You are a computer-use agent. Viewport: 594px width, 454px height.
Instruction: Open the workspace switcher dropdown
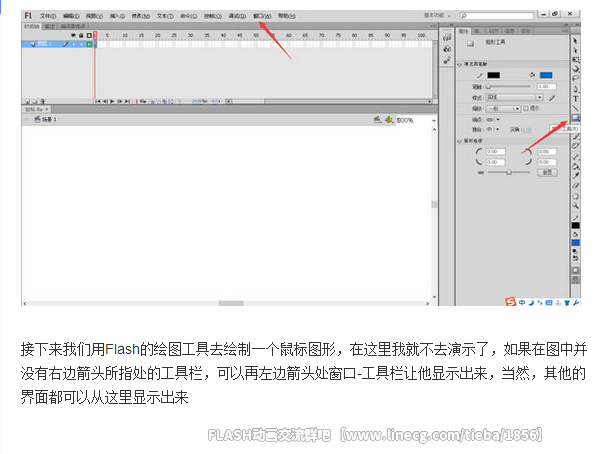[438, 15]
